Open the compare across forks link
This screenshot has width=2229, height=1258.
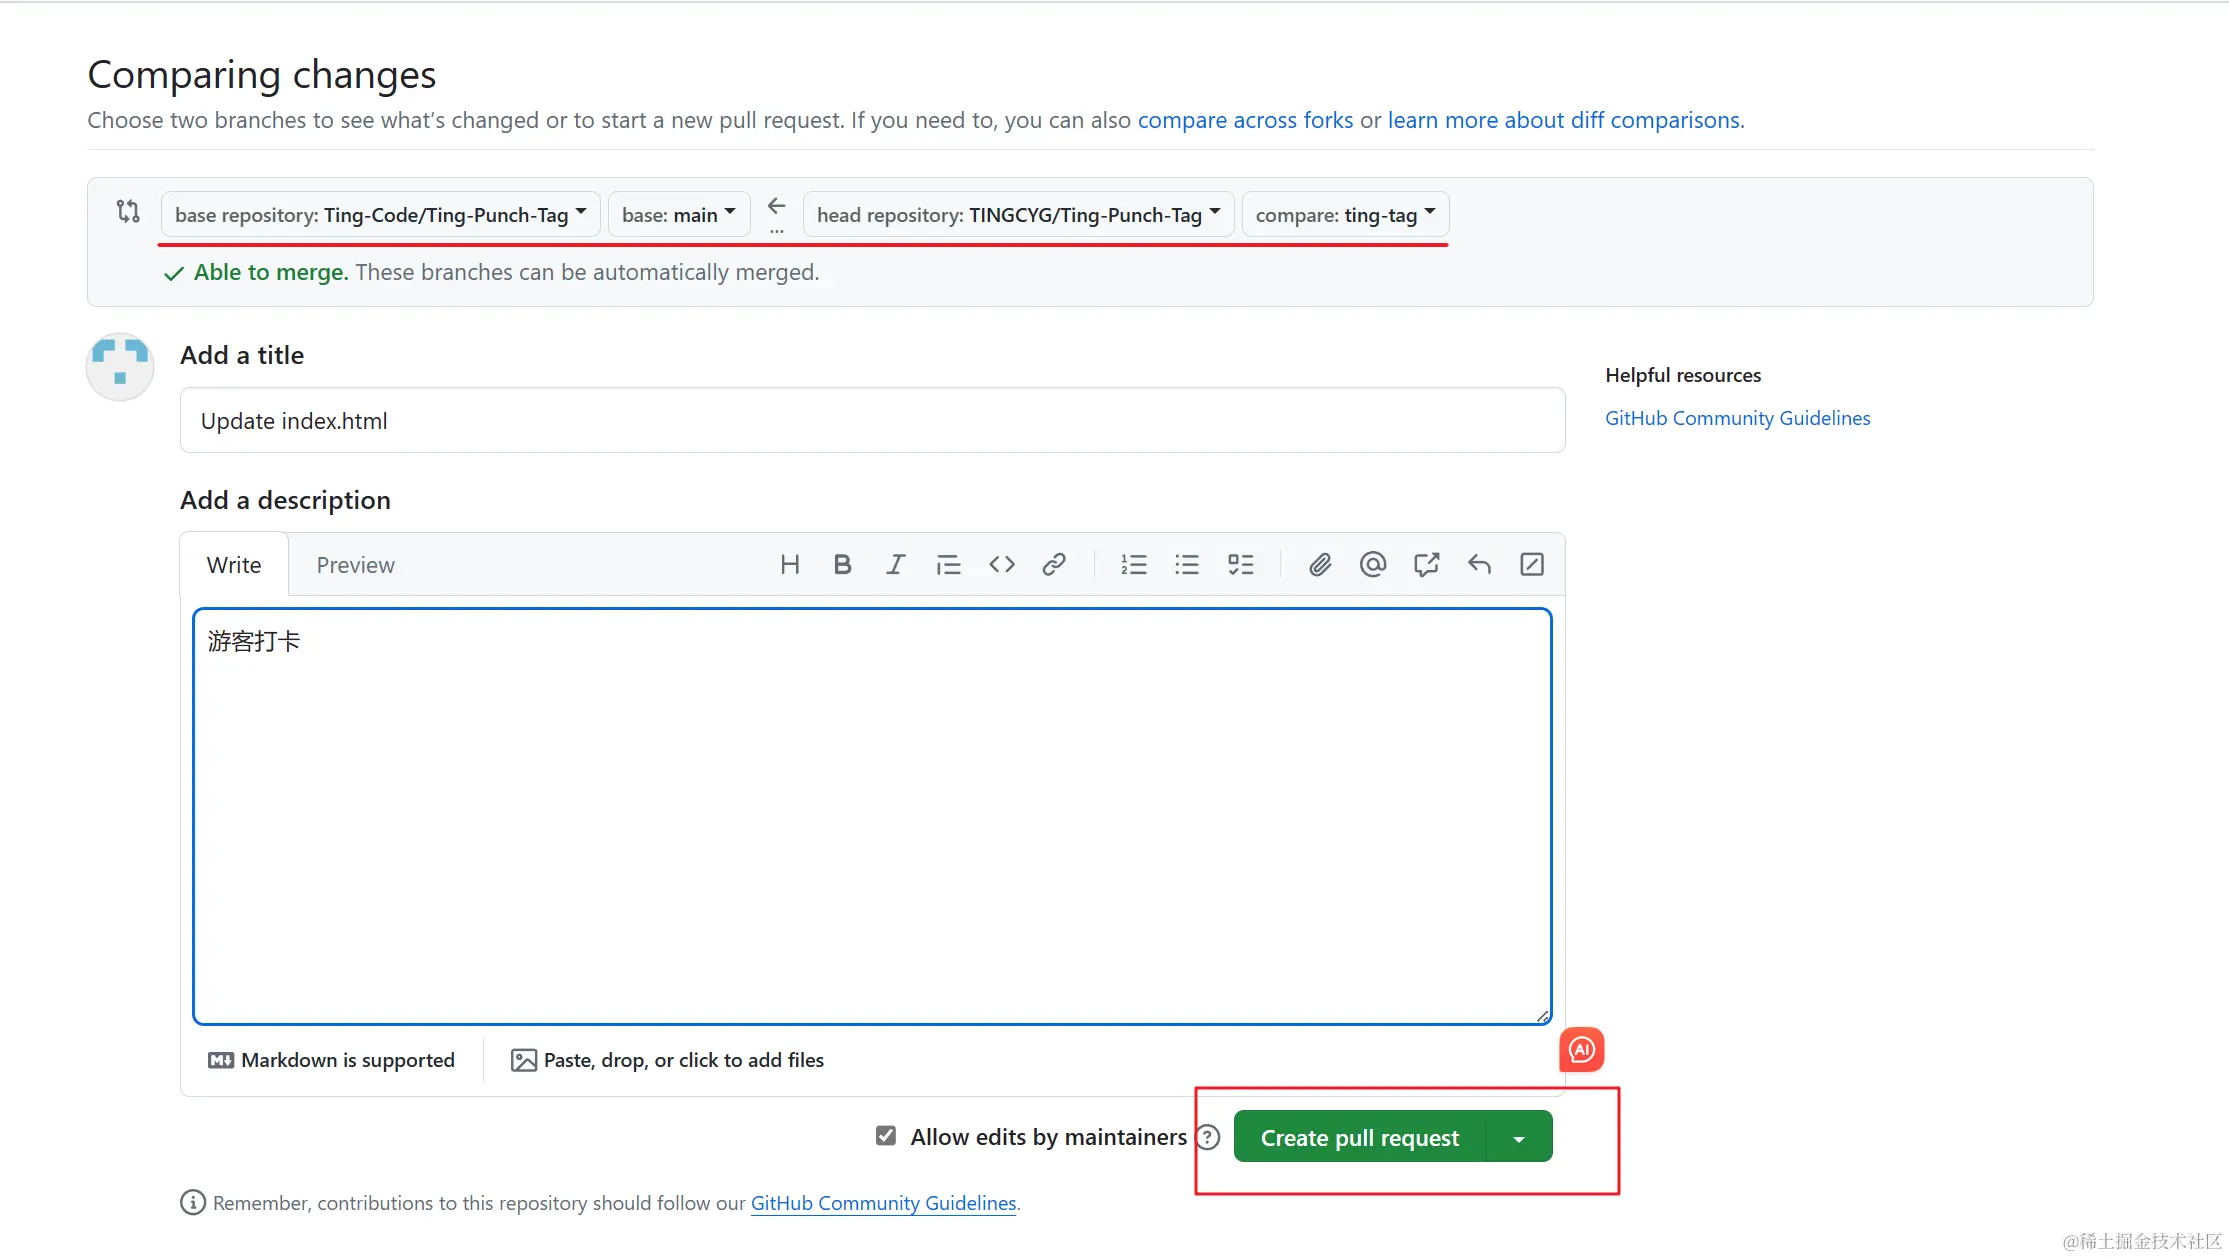pos(1245,120)
